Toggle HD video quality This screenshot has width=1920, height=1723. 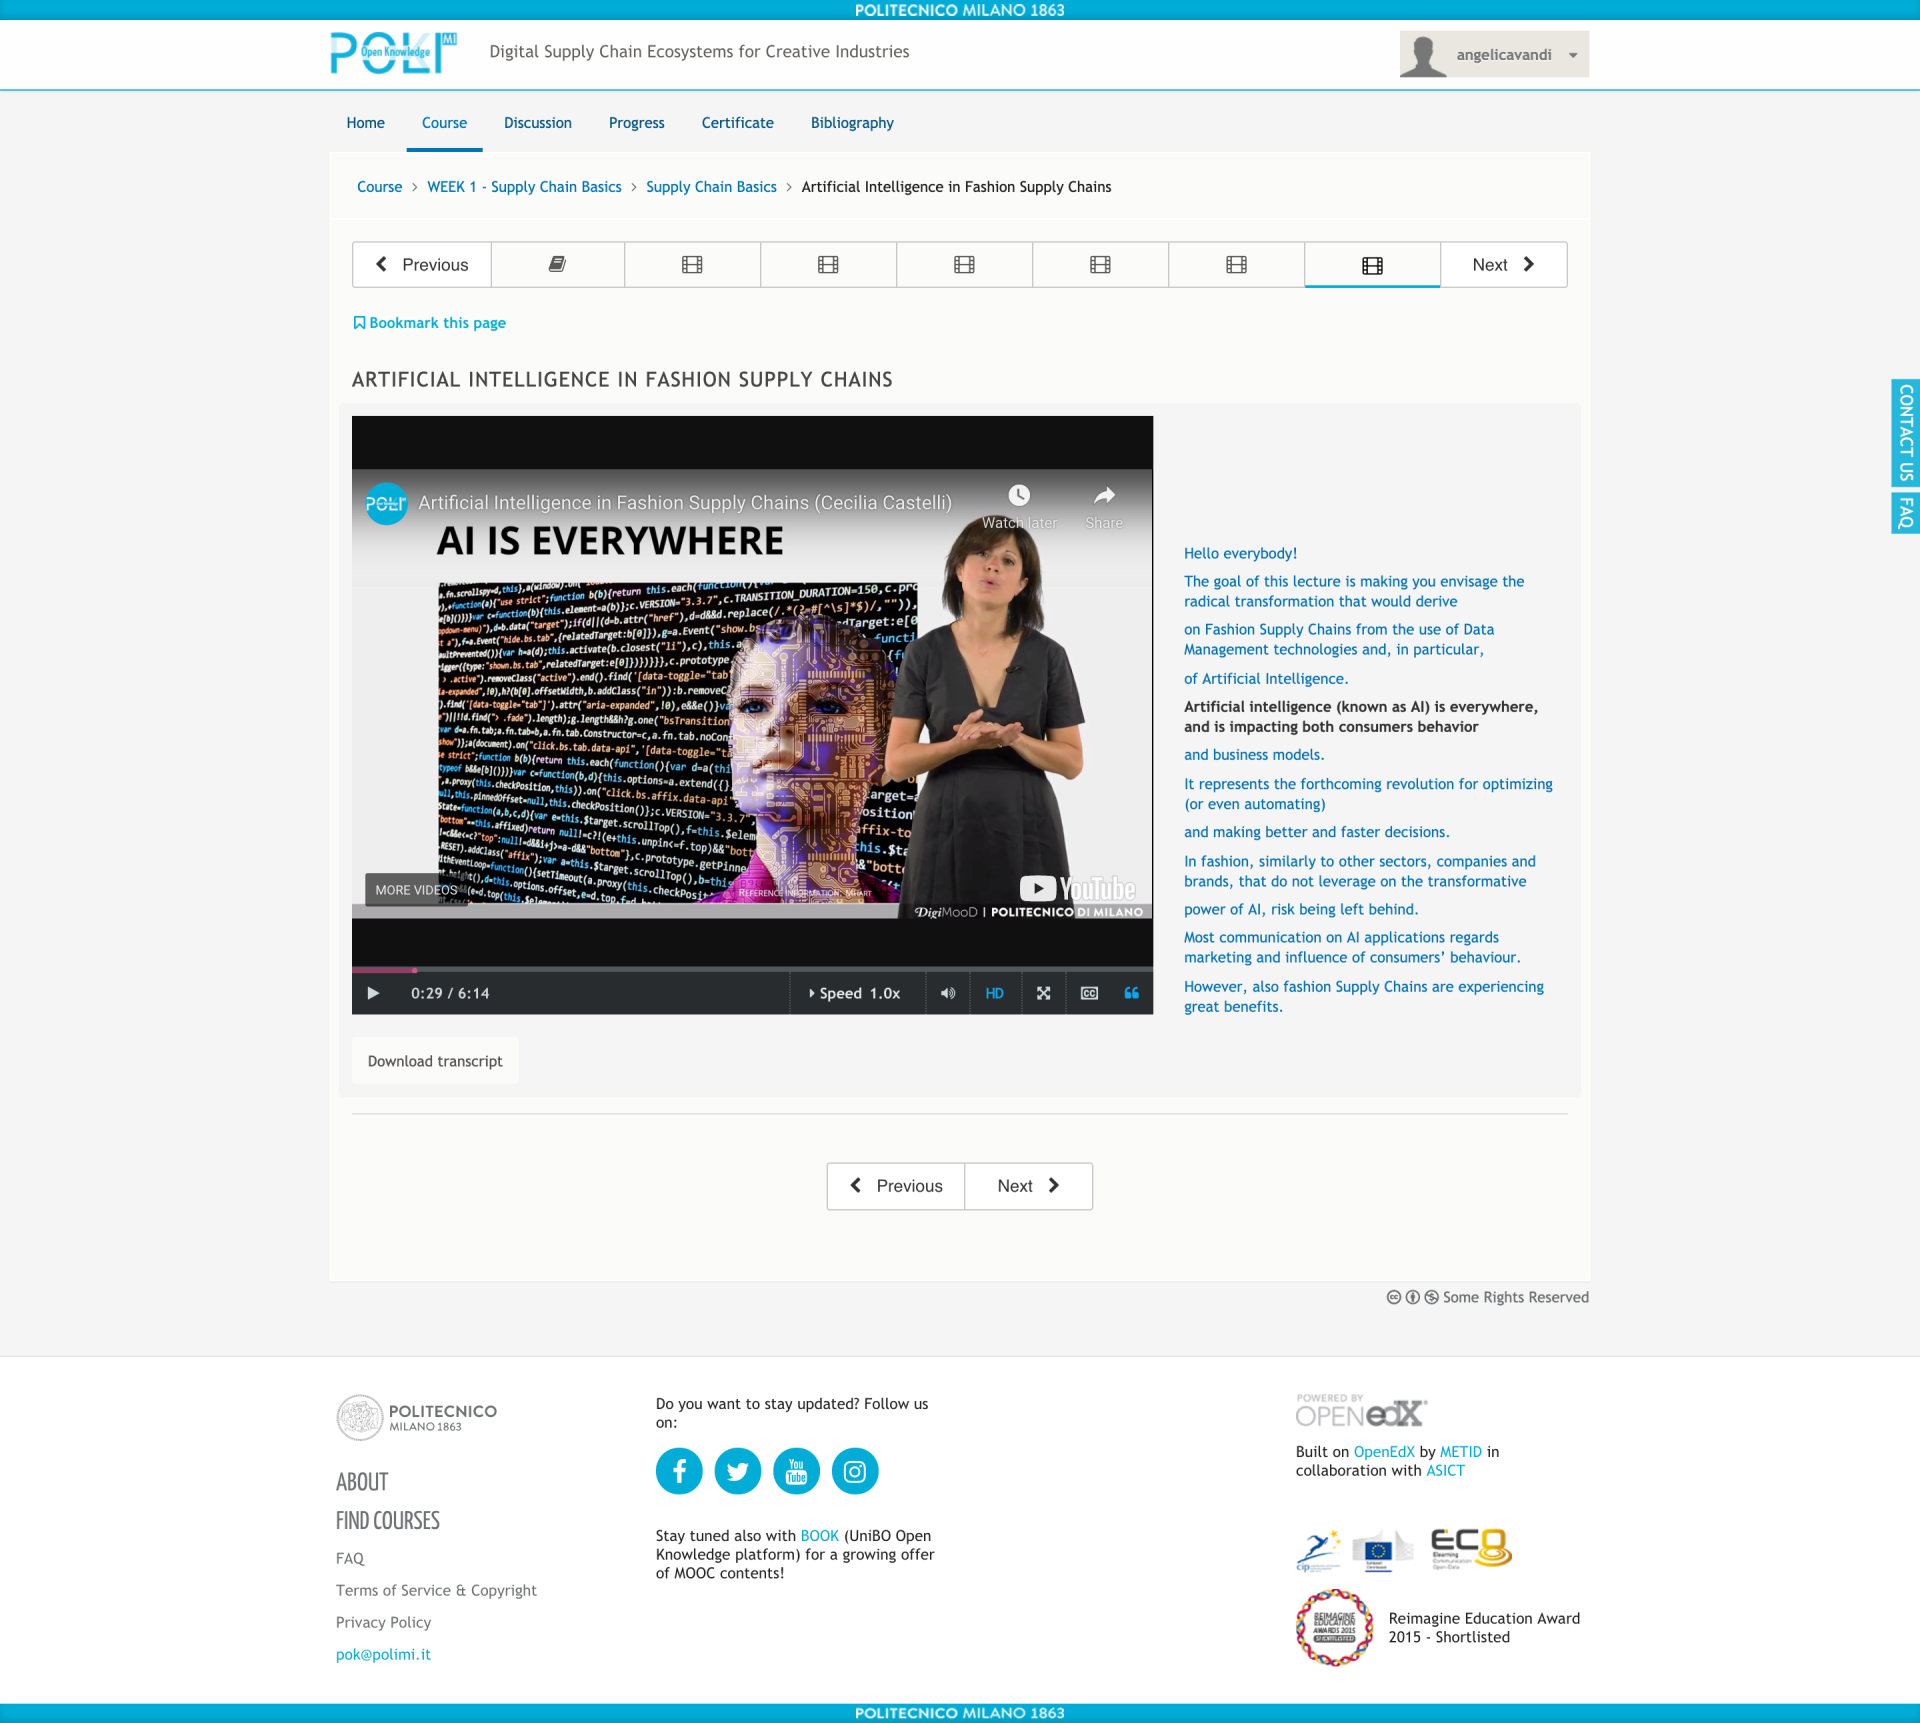pyautogui.click(x=994, y=993)
